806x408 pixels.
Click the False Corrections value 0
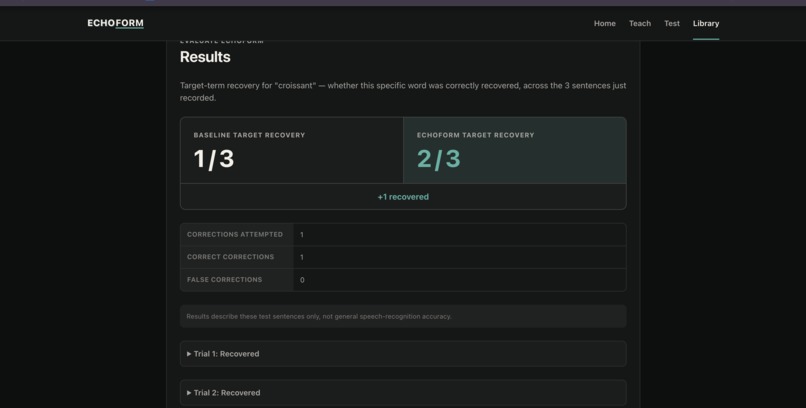tap(302, 280)
